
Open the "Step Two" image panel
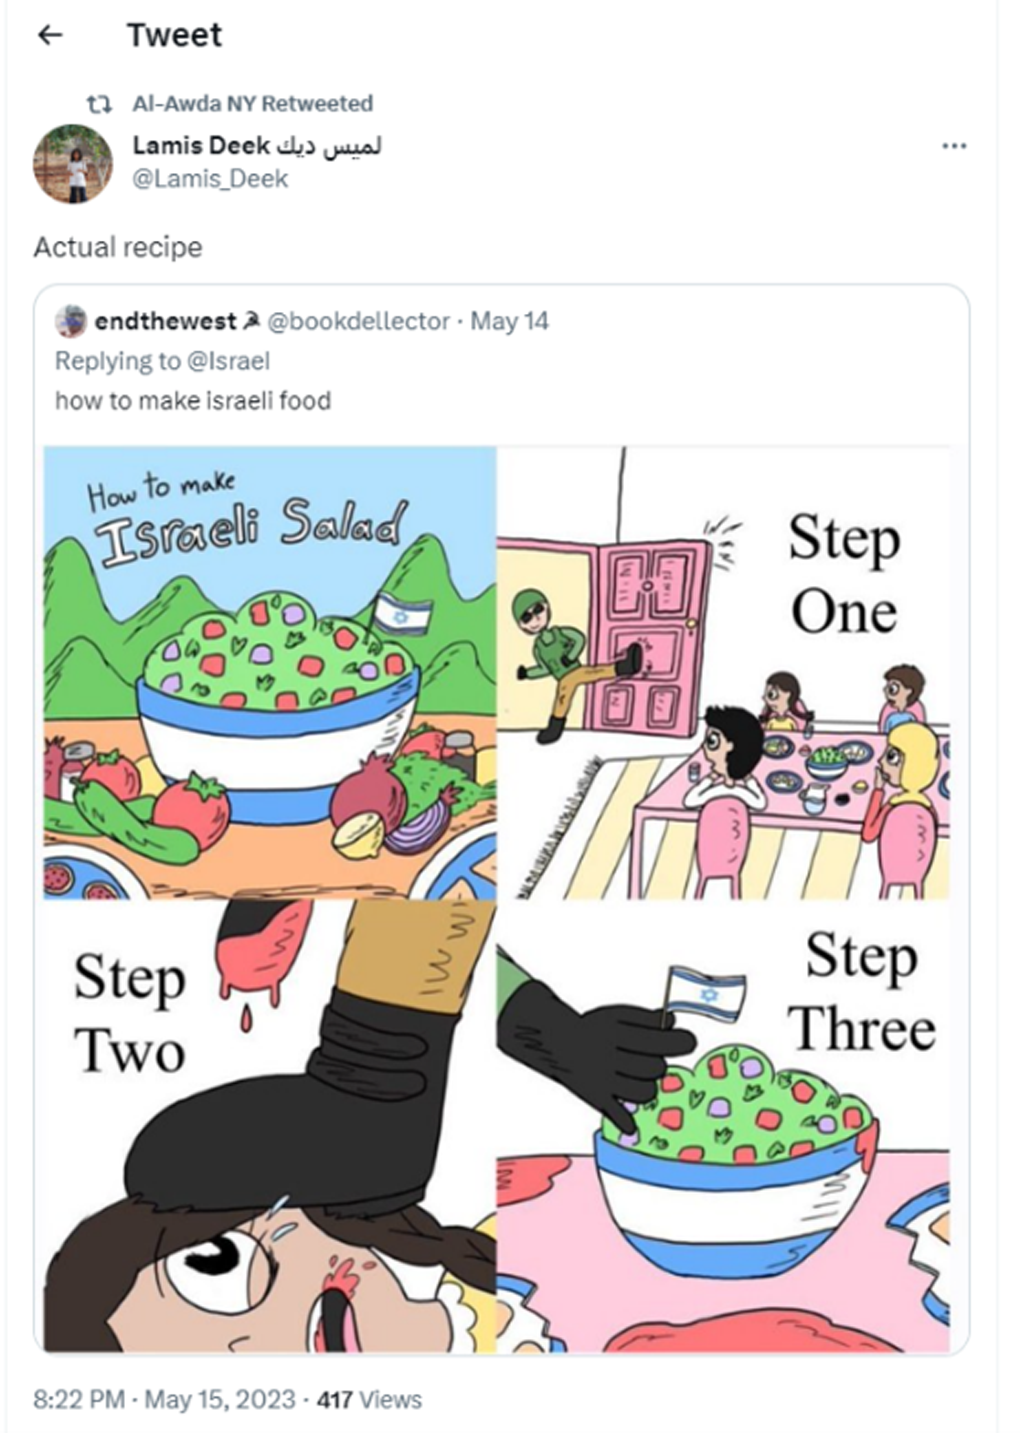coord(270,1125)
